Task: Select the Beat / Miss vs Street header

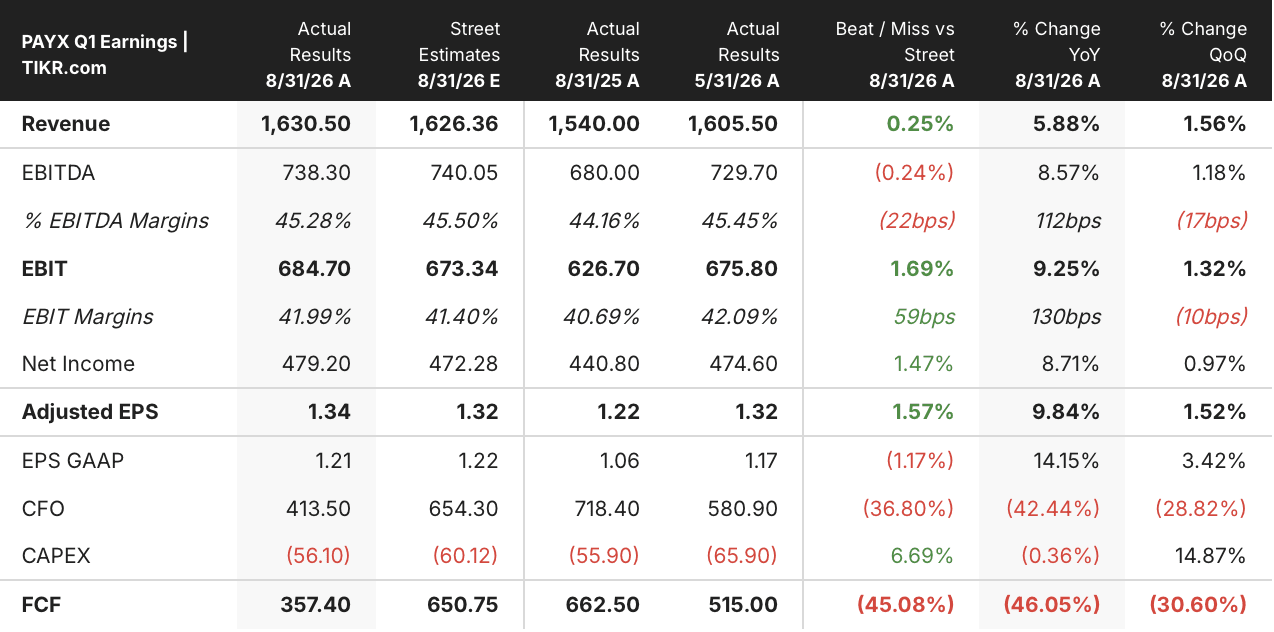Action: click(x=895, y=55)
